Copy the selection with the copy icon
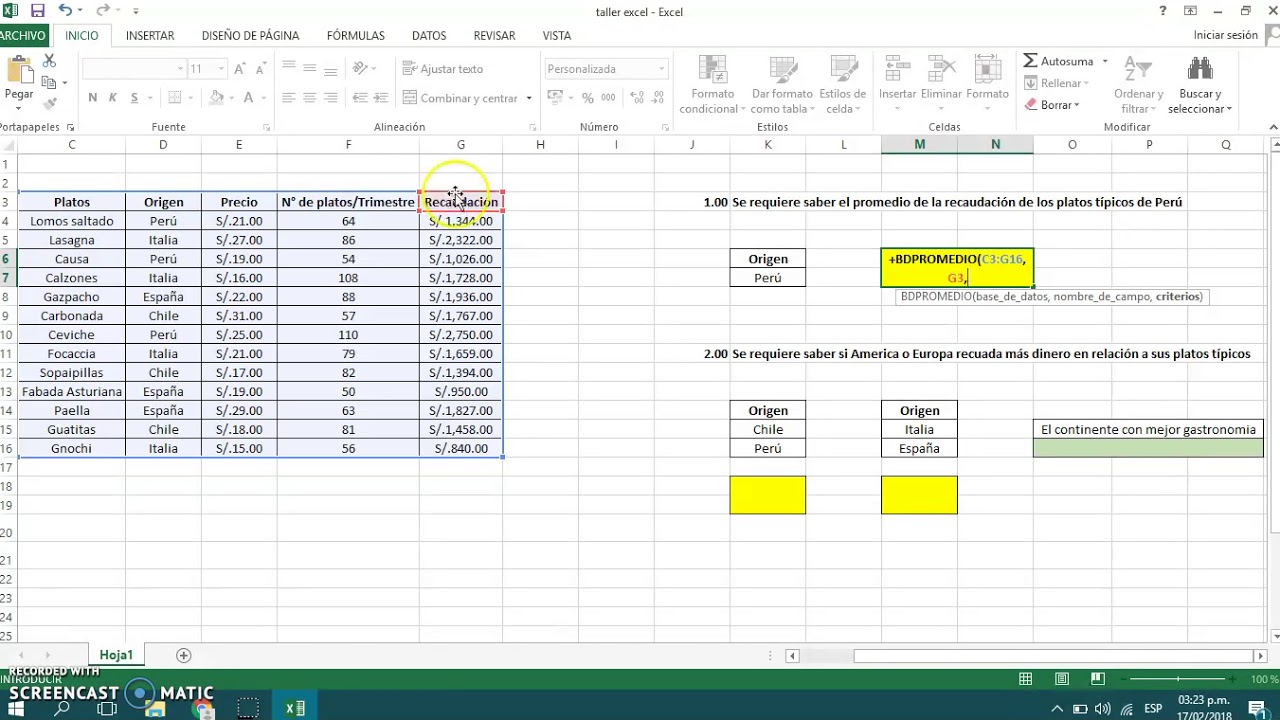This screenshot has width=1280, height=720. coord(49,82)
